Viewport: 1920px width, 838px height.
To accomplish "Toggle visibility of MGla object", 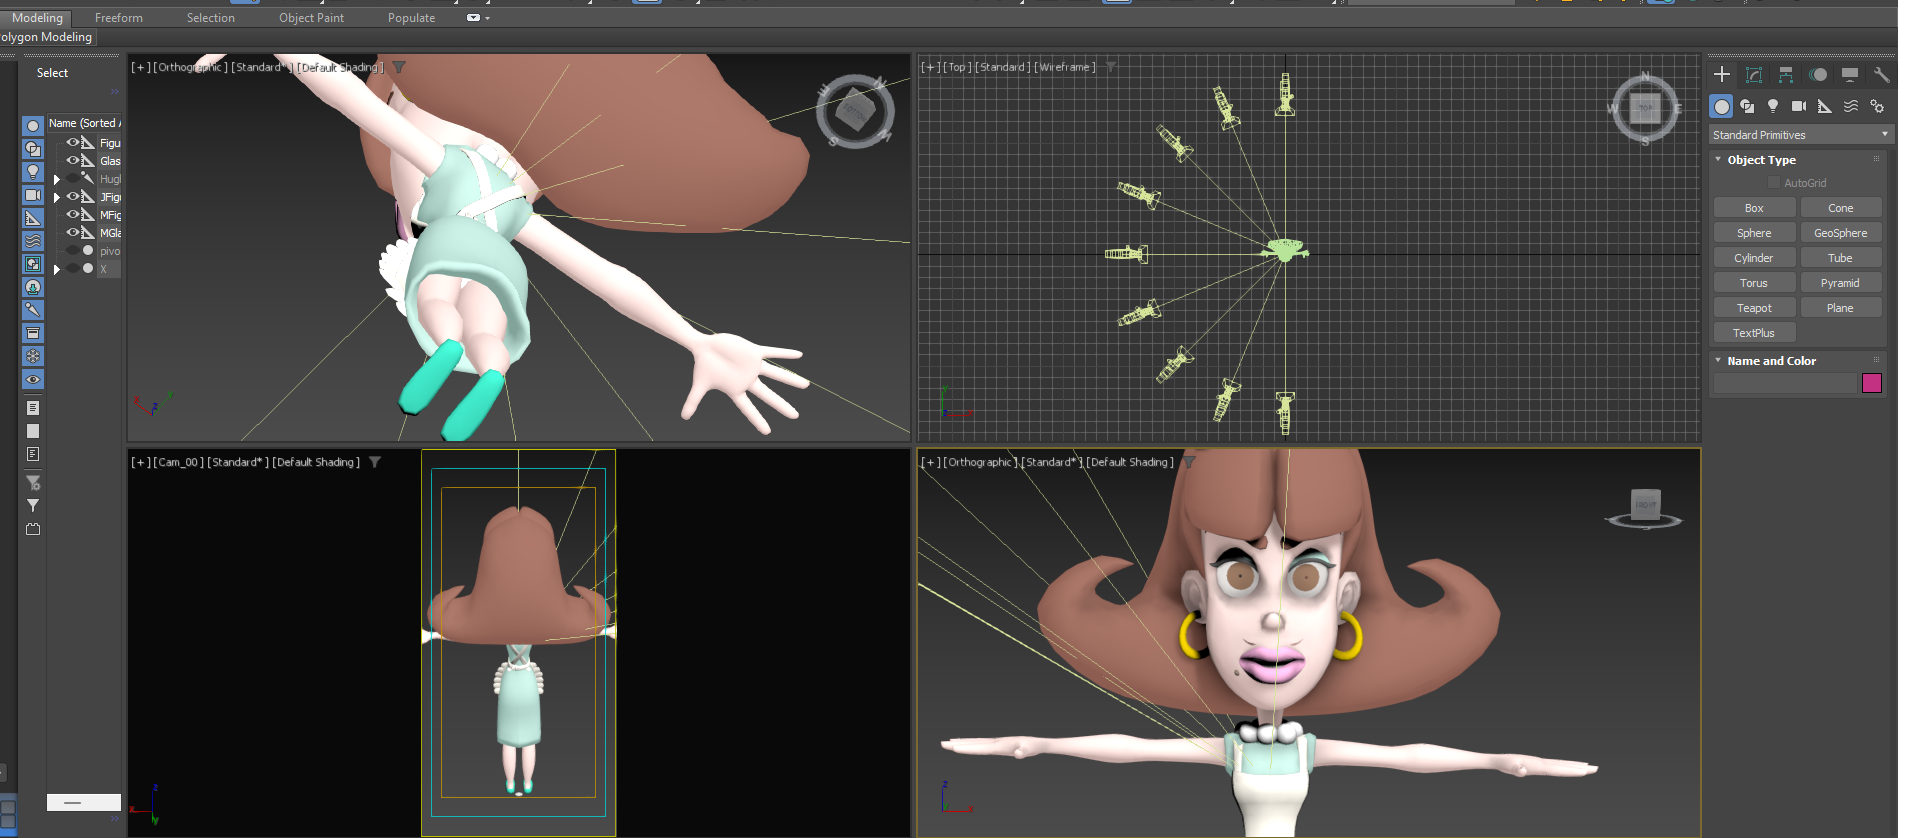I will tap(72, 232).
